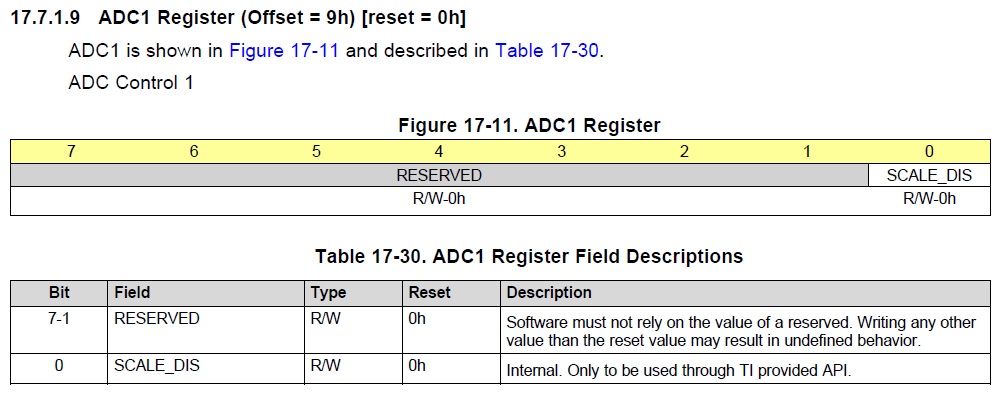Select the bit 5 header cell
Screen dimensions: 1007x394
coord(317,152)
